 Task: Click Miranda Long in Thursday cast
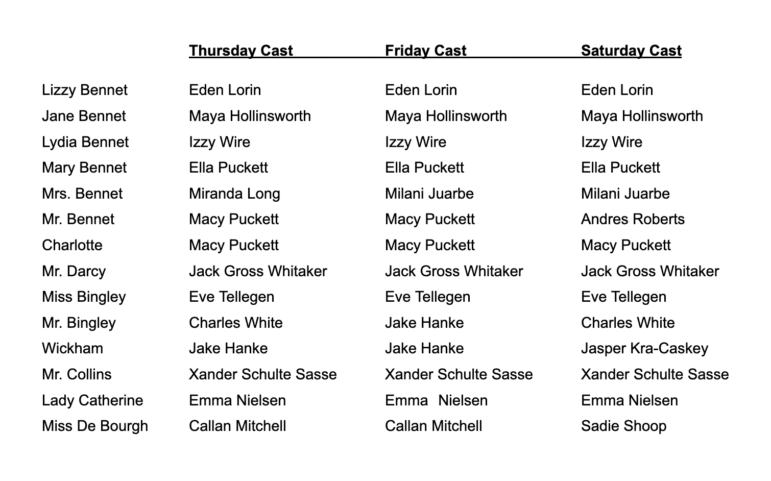[234, 194]
